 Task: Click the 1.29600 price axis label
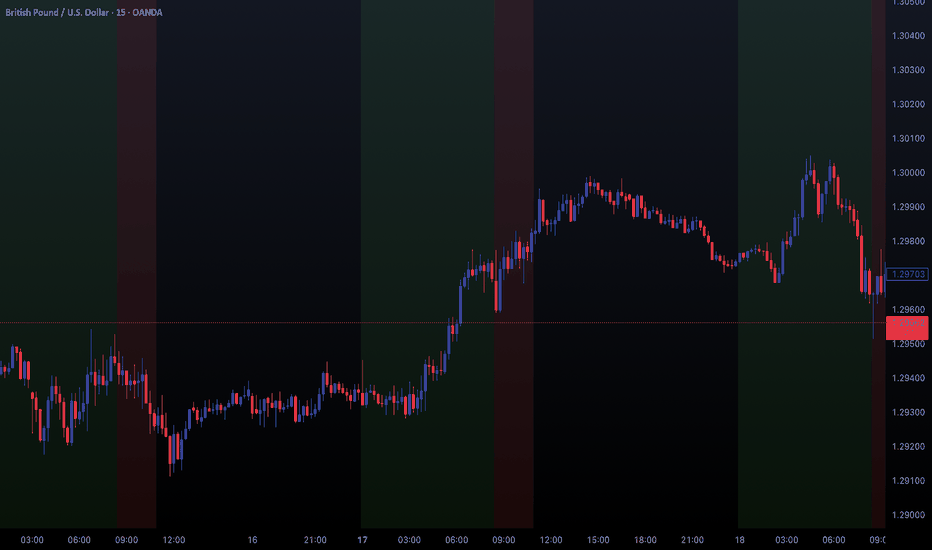click(x=908, y=310)
